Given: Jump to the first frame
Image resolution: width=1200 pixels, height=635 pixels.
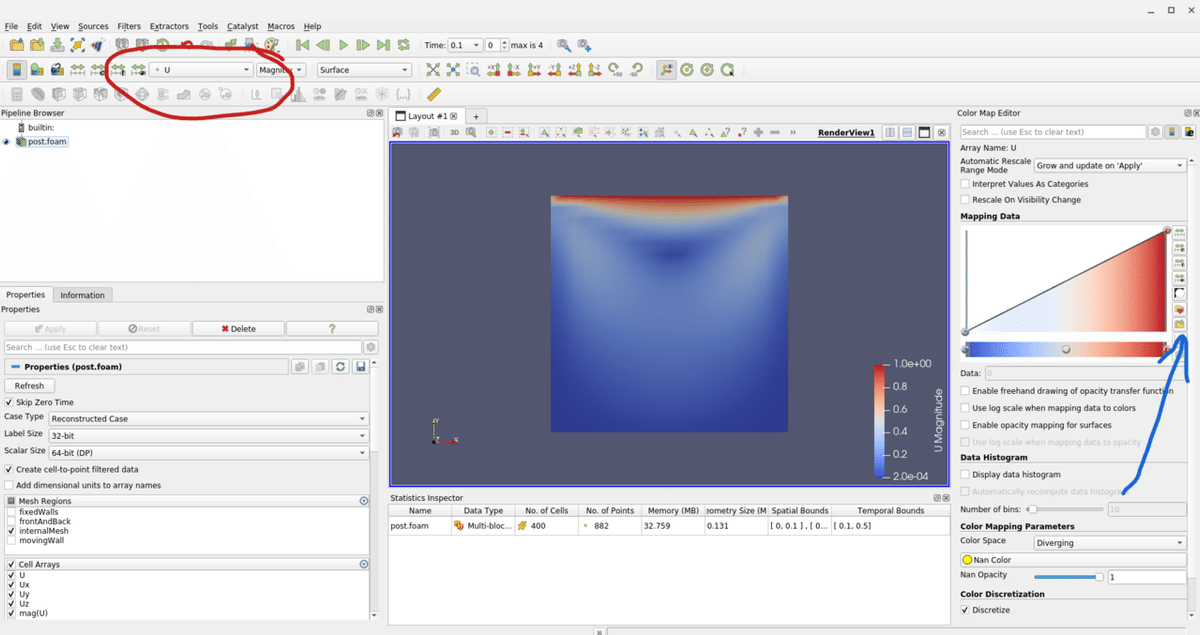Looking at the screenshot, I should pos(302,45).
